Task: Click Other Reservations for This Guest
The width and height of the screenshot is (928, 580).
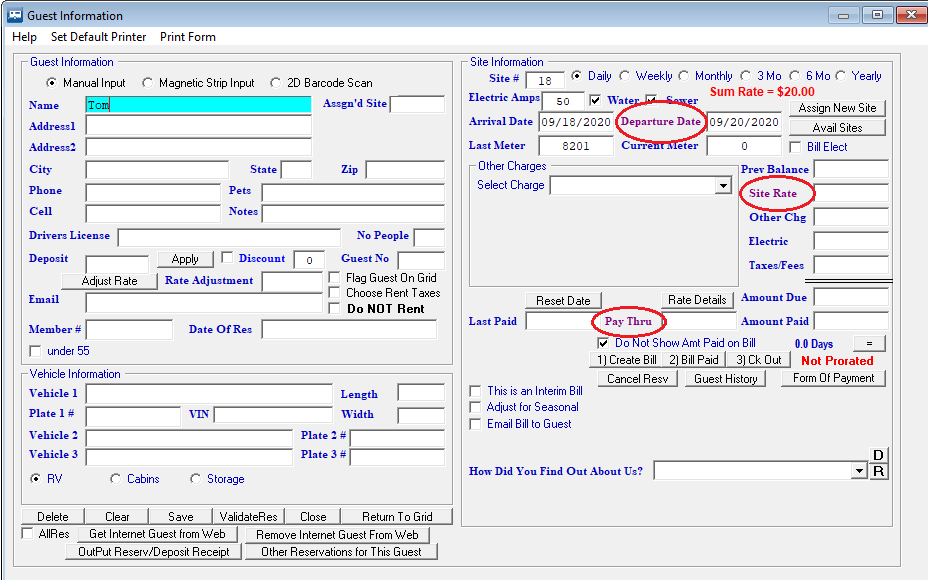Action: [x=341, y=552]
